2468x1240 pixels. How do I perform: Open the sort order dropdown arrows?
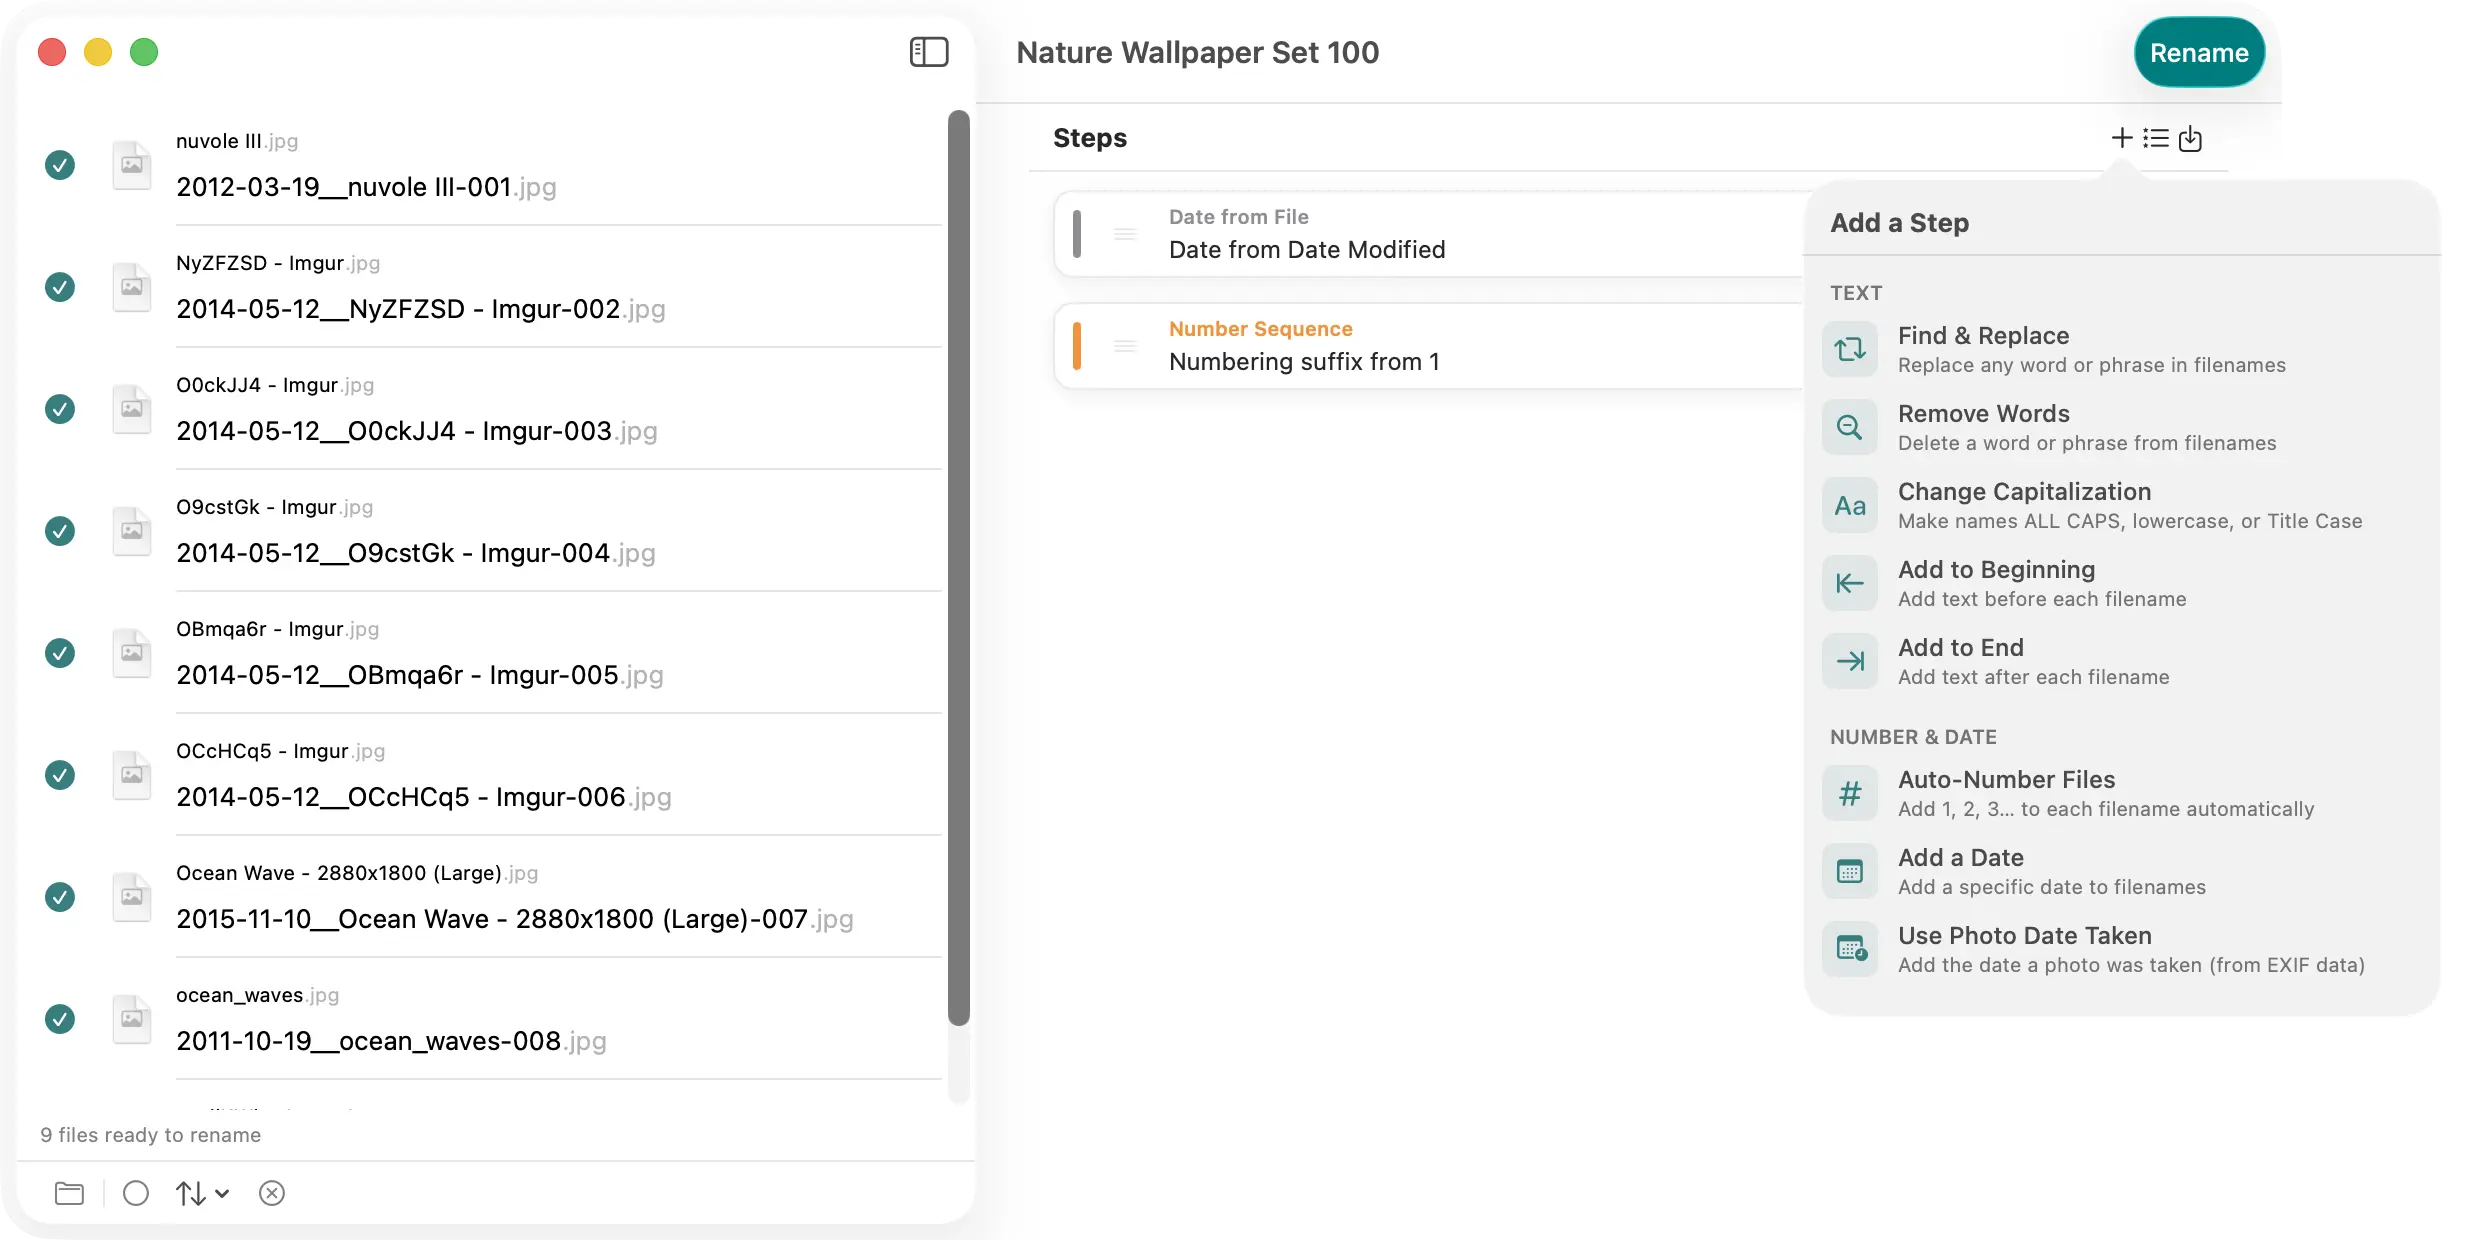[203, 1193]
